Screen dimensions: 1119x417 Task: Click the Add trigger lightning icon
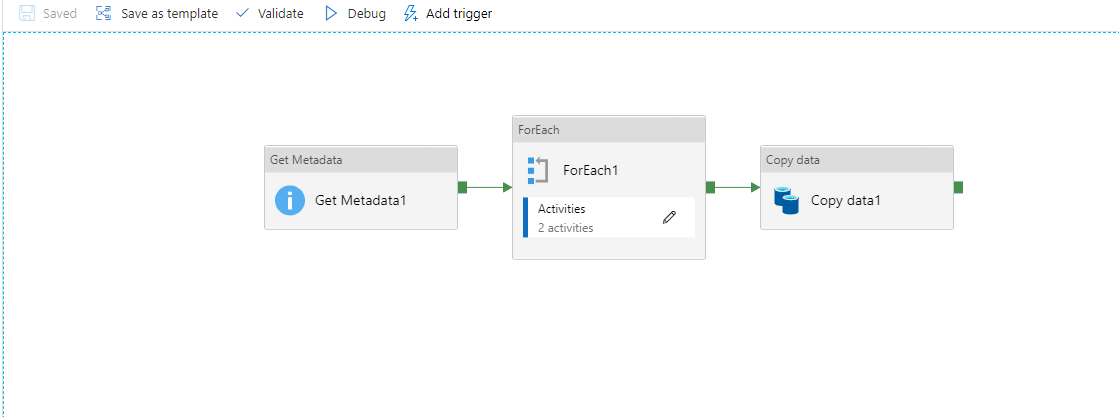[410, 14]
